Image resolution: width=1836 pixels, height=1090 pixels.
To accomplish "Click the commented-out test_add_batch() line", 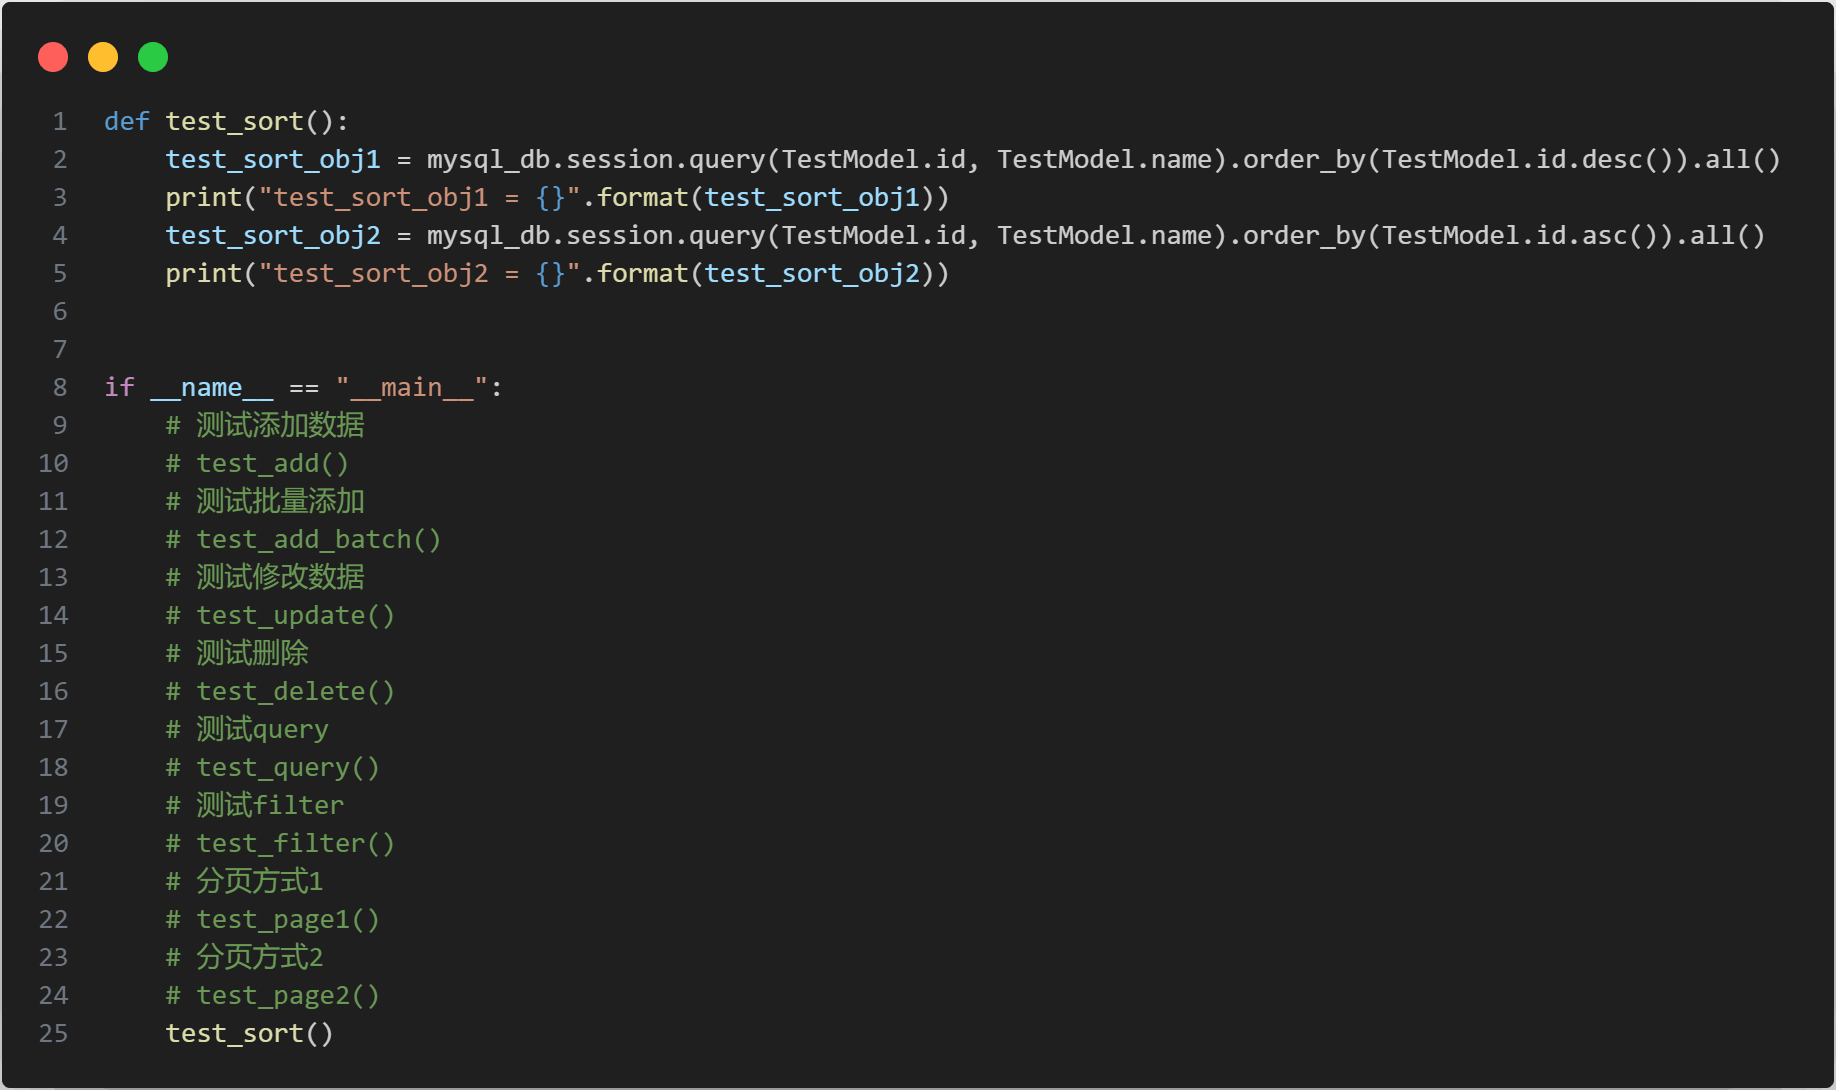I will pyautogui.click(x=318, y=540).
